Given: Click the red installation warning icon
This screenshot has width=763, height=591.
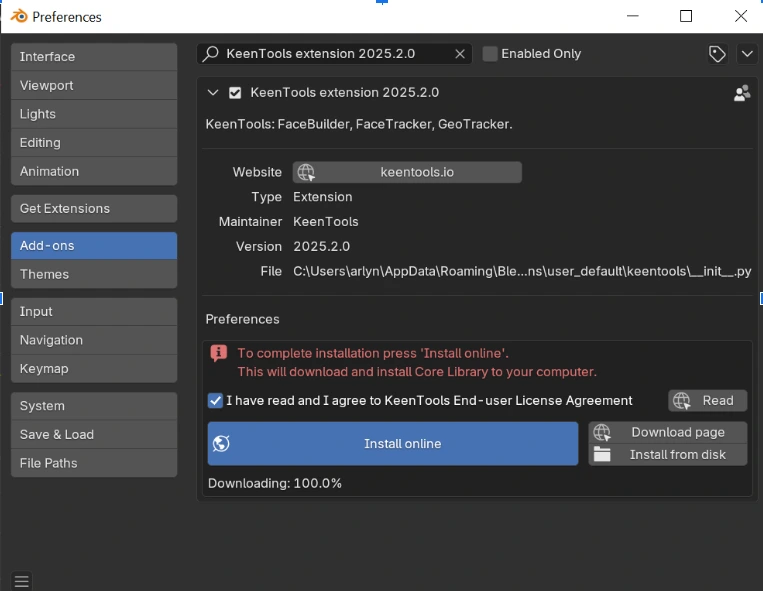Looking at the screenshot, I should [219, 353].
